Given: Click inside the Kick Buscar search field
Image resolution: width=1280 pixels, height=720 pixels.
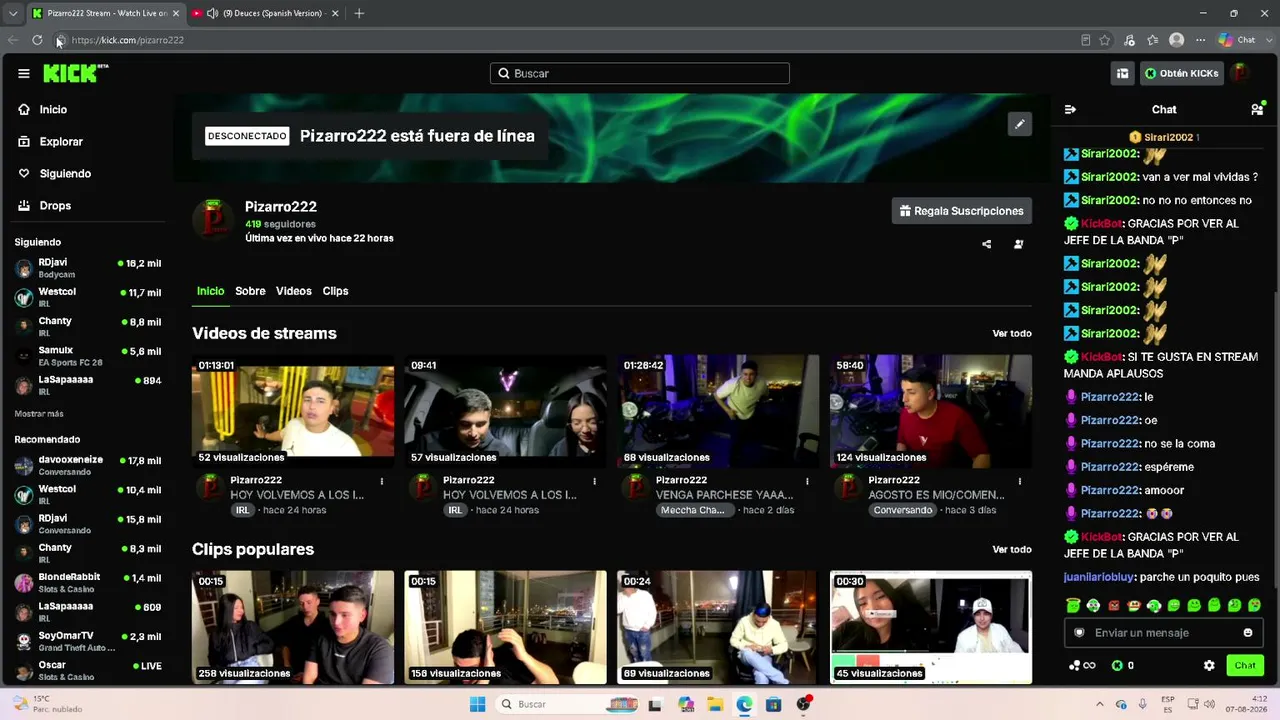Looking at the screenshot, I should [640, 73].
